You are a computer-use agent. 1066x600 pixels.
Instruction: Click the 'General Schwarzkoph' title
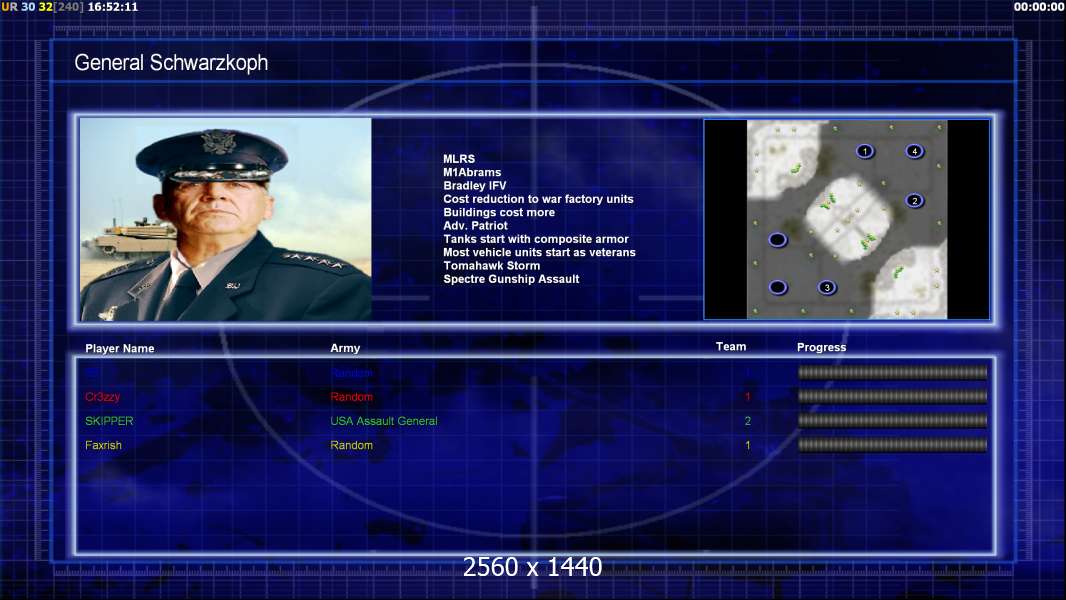point(171,63)
